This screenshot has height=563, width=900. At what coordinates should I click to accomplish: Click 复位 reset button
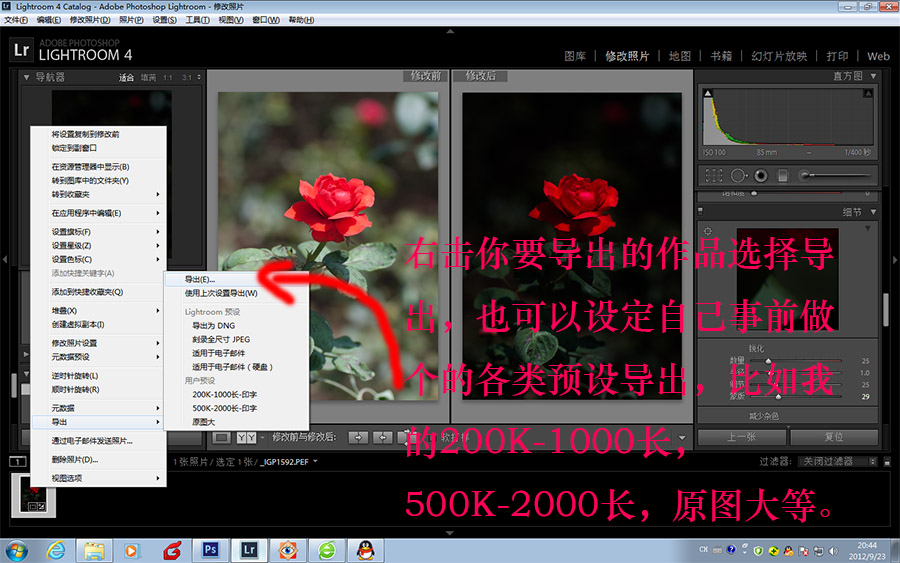point(834,437)
